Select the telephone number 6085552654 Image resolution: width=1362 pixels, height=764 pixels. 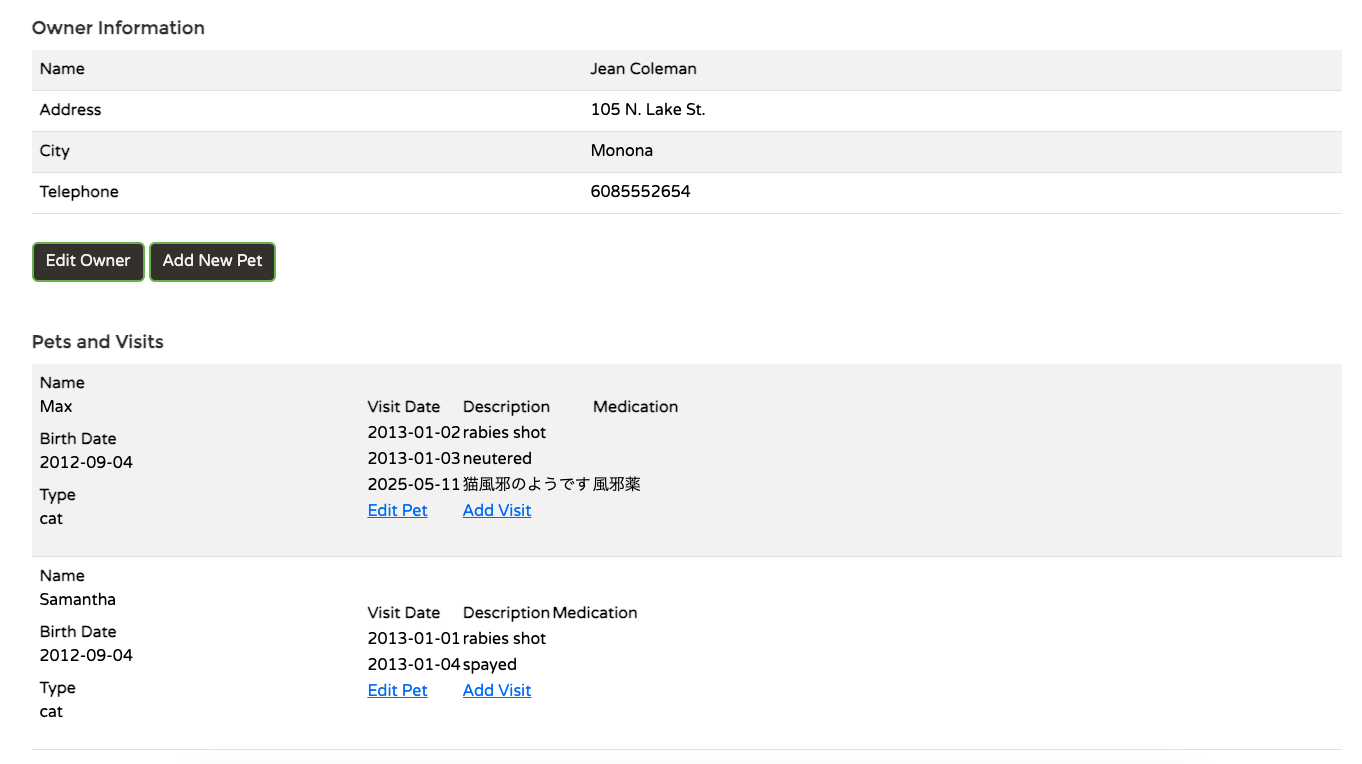click(640, 192)
